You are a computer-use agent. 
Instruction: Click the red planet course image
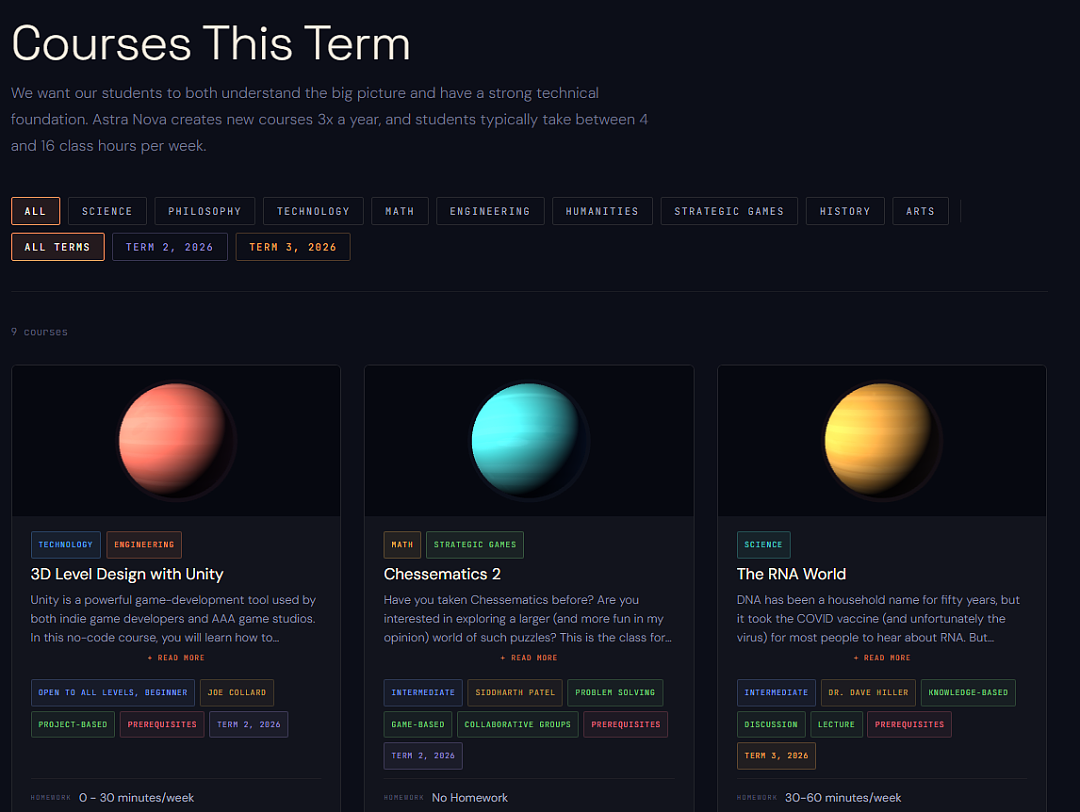tap(176, 441)
